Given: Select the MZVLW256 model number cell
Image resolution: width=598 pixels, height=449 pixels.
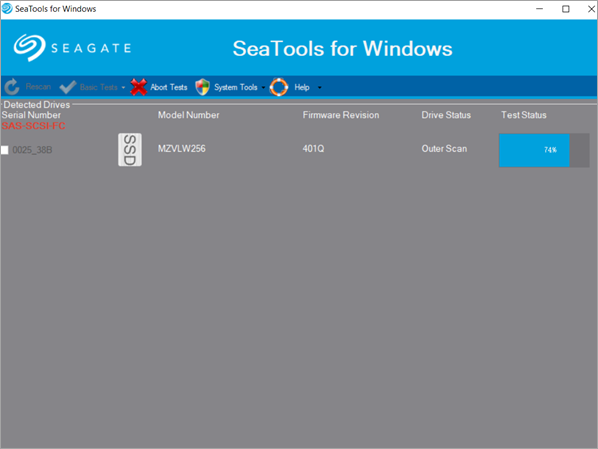Looking at the screenshot, I should pos(182,149).
